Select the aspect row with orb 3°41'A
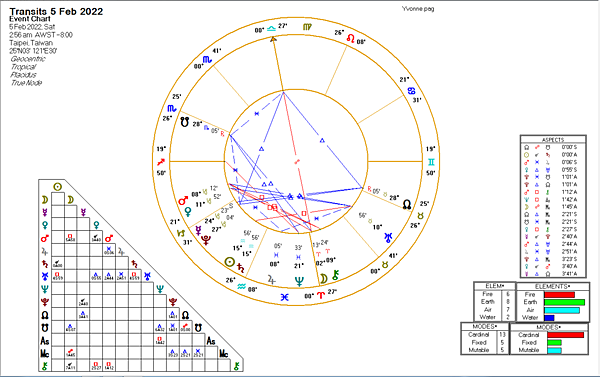The height and width of the screenshot is (377, 600). 552,274
